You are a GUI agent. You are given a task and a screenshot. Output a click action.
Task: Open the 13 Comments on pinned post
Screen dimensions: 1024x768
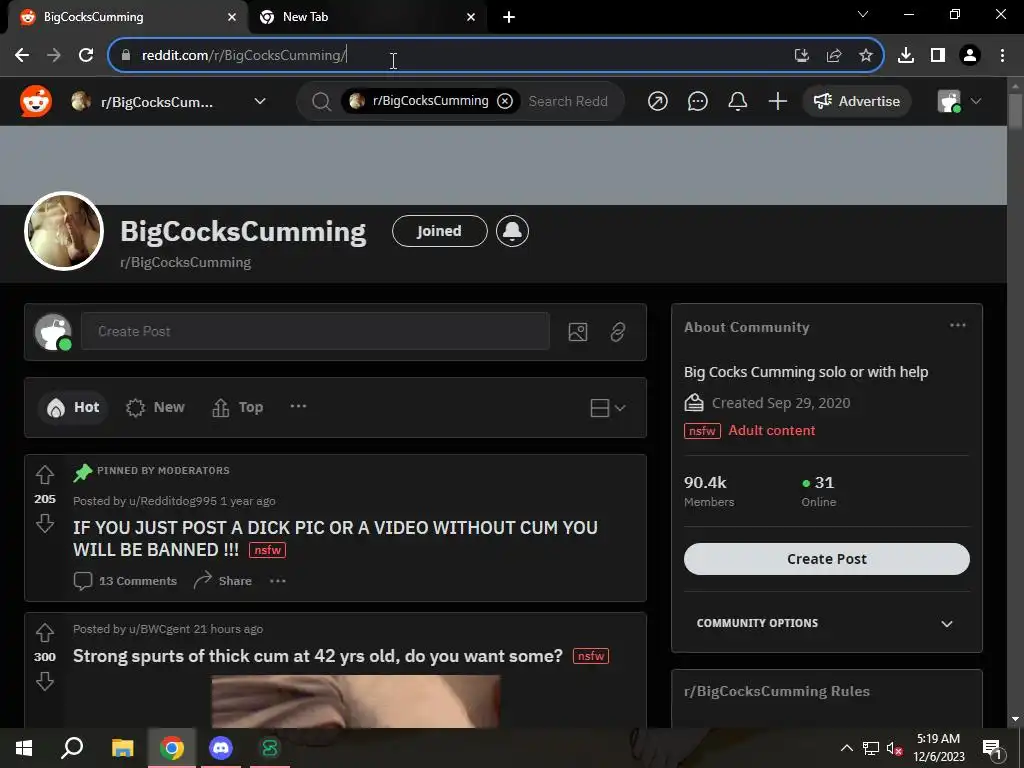(125, 581)
